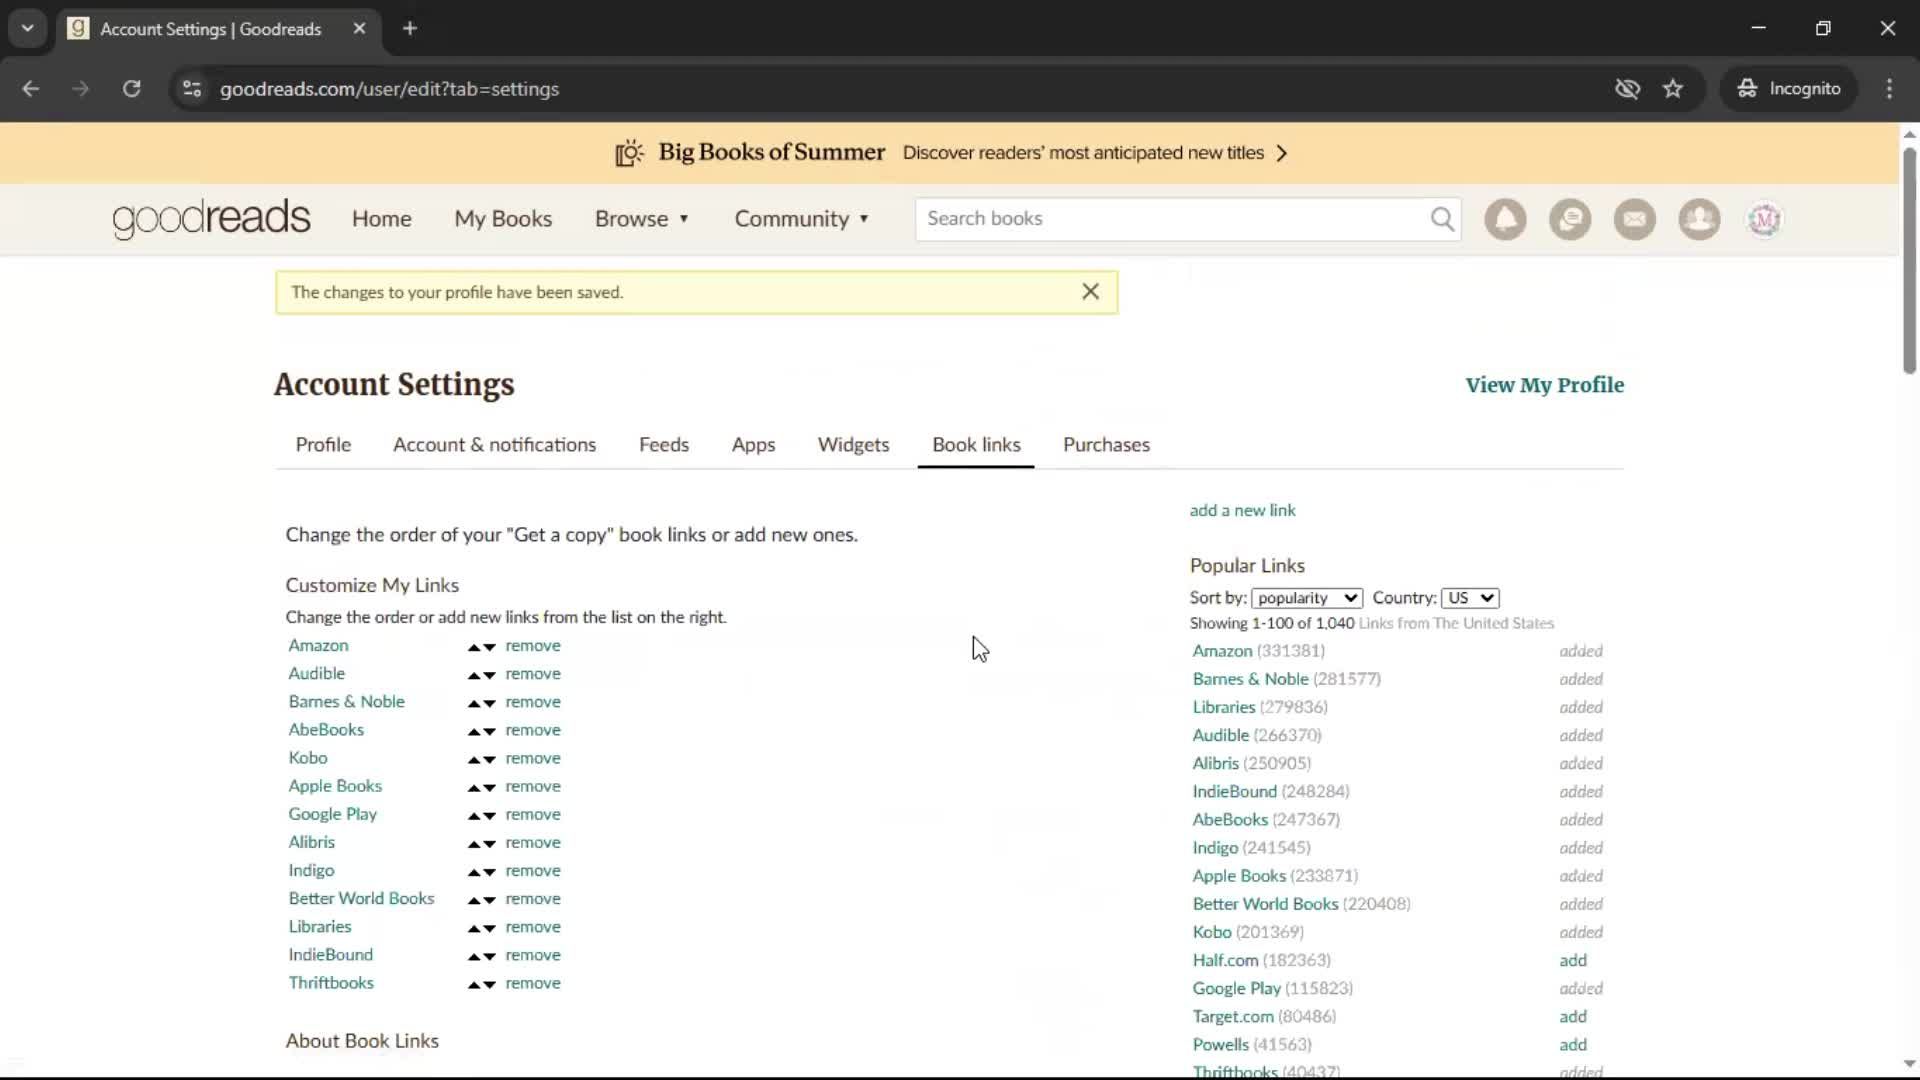Switch to the Widgets tab

[x=853, y=444]
